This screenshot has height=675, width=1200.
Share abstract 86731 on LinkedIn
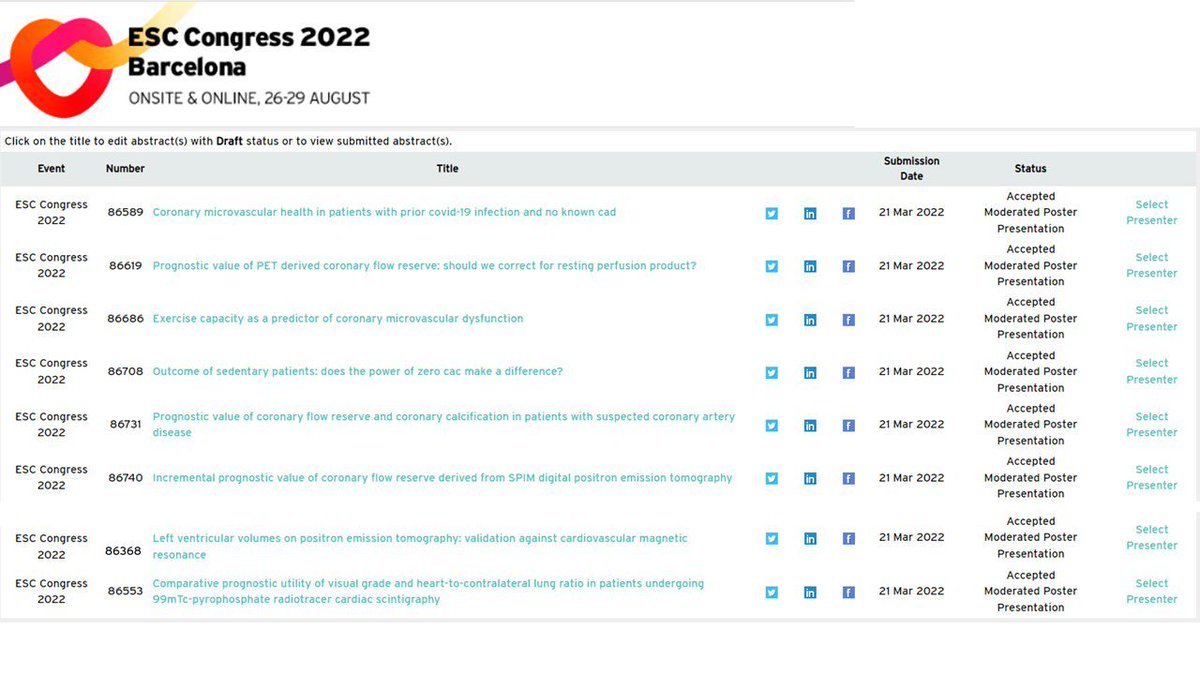click(x=810, y=425)
